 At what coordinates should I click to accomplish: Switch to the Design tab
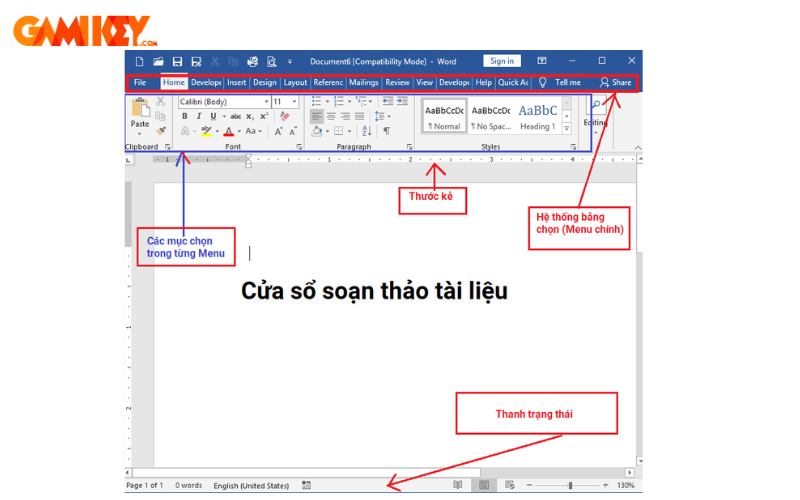pyautogui.click(x=265, y=82)
